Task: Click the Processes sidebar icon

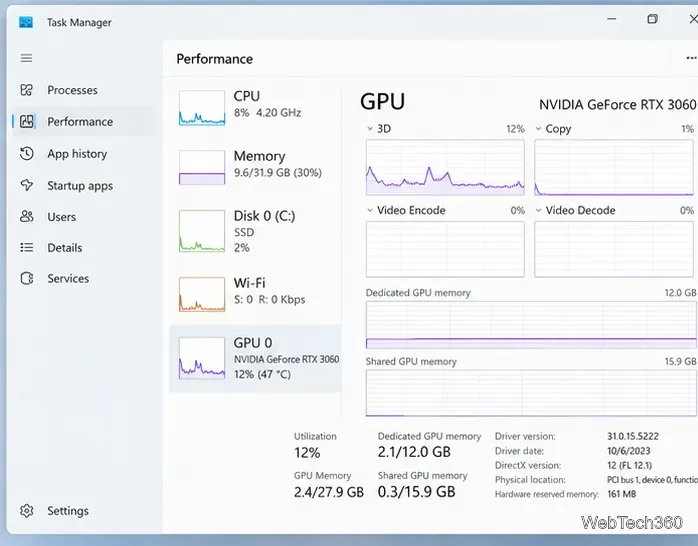Action: (26, 90)
